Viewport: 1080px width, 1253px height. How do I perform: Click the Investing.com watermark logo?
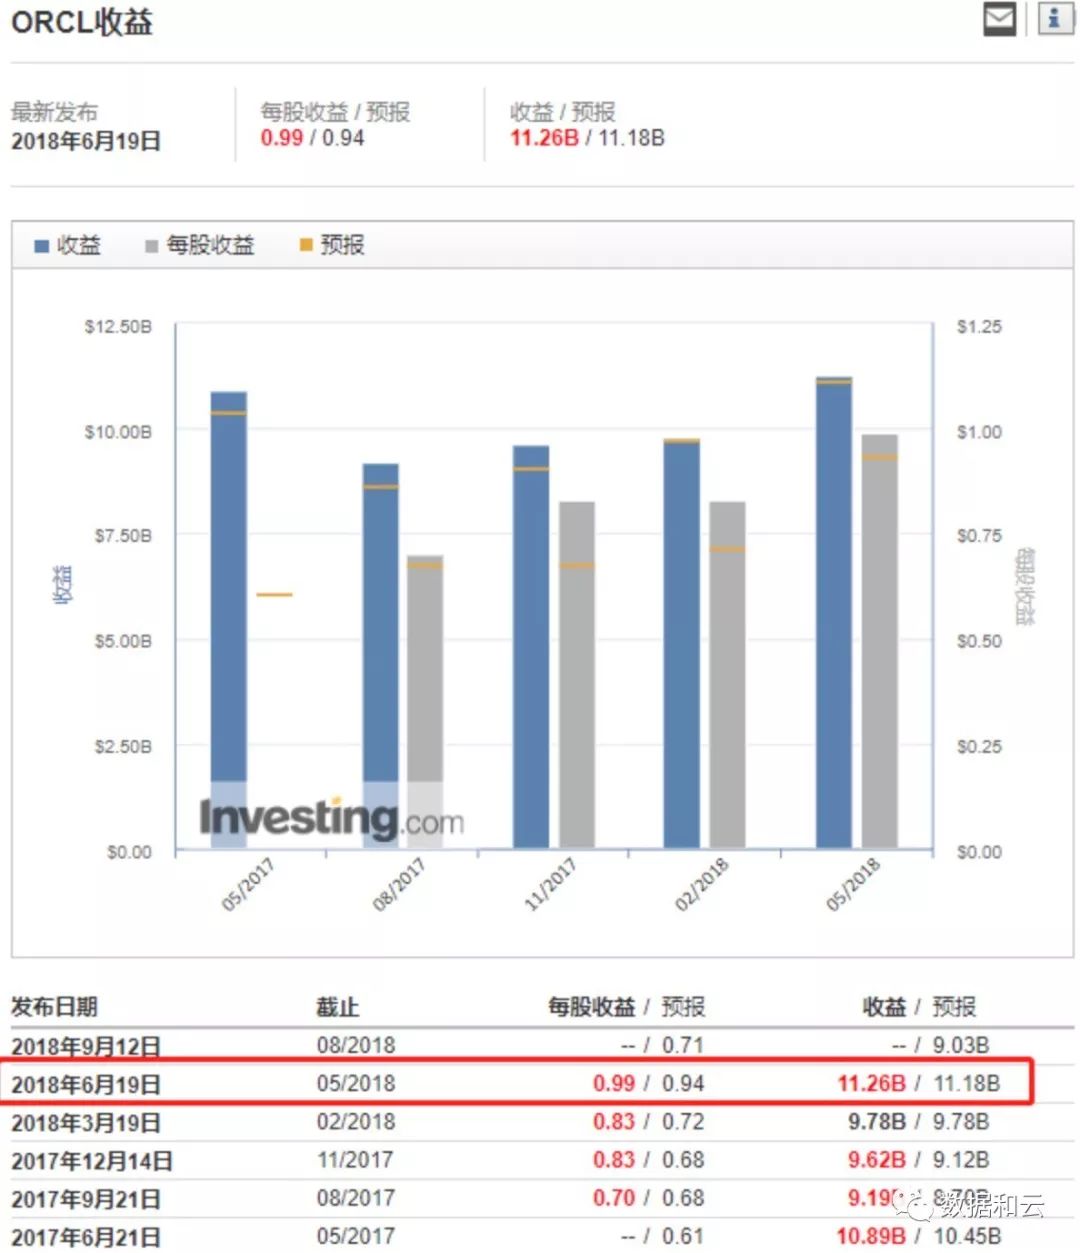330,819
